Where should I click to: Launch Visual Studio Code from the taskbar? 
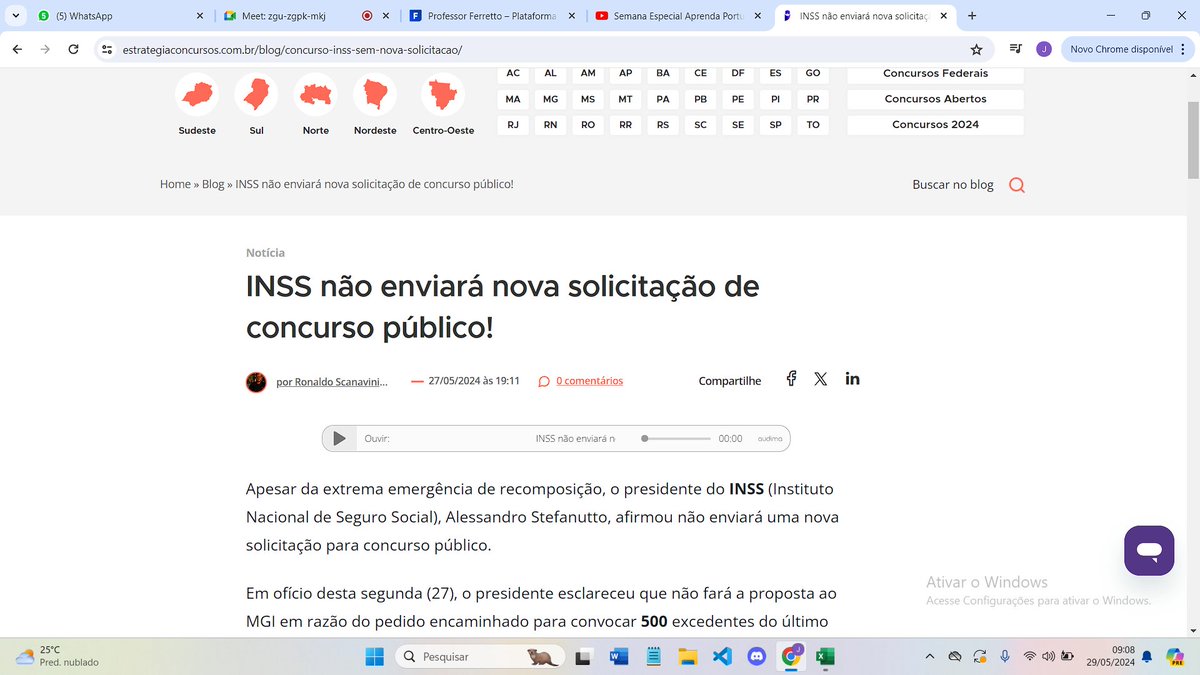coord(722,657)
